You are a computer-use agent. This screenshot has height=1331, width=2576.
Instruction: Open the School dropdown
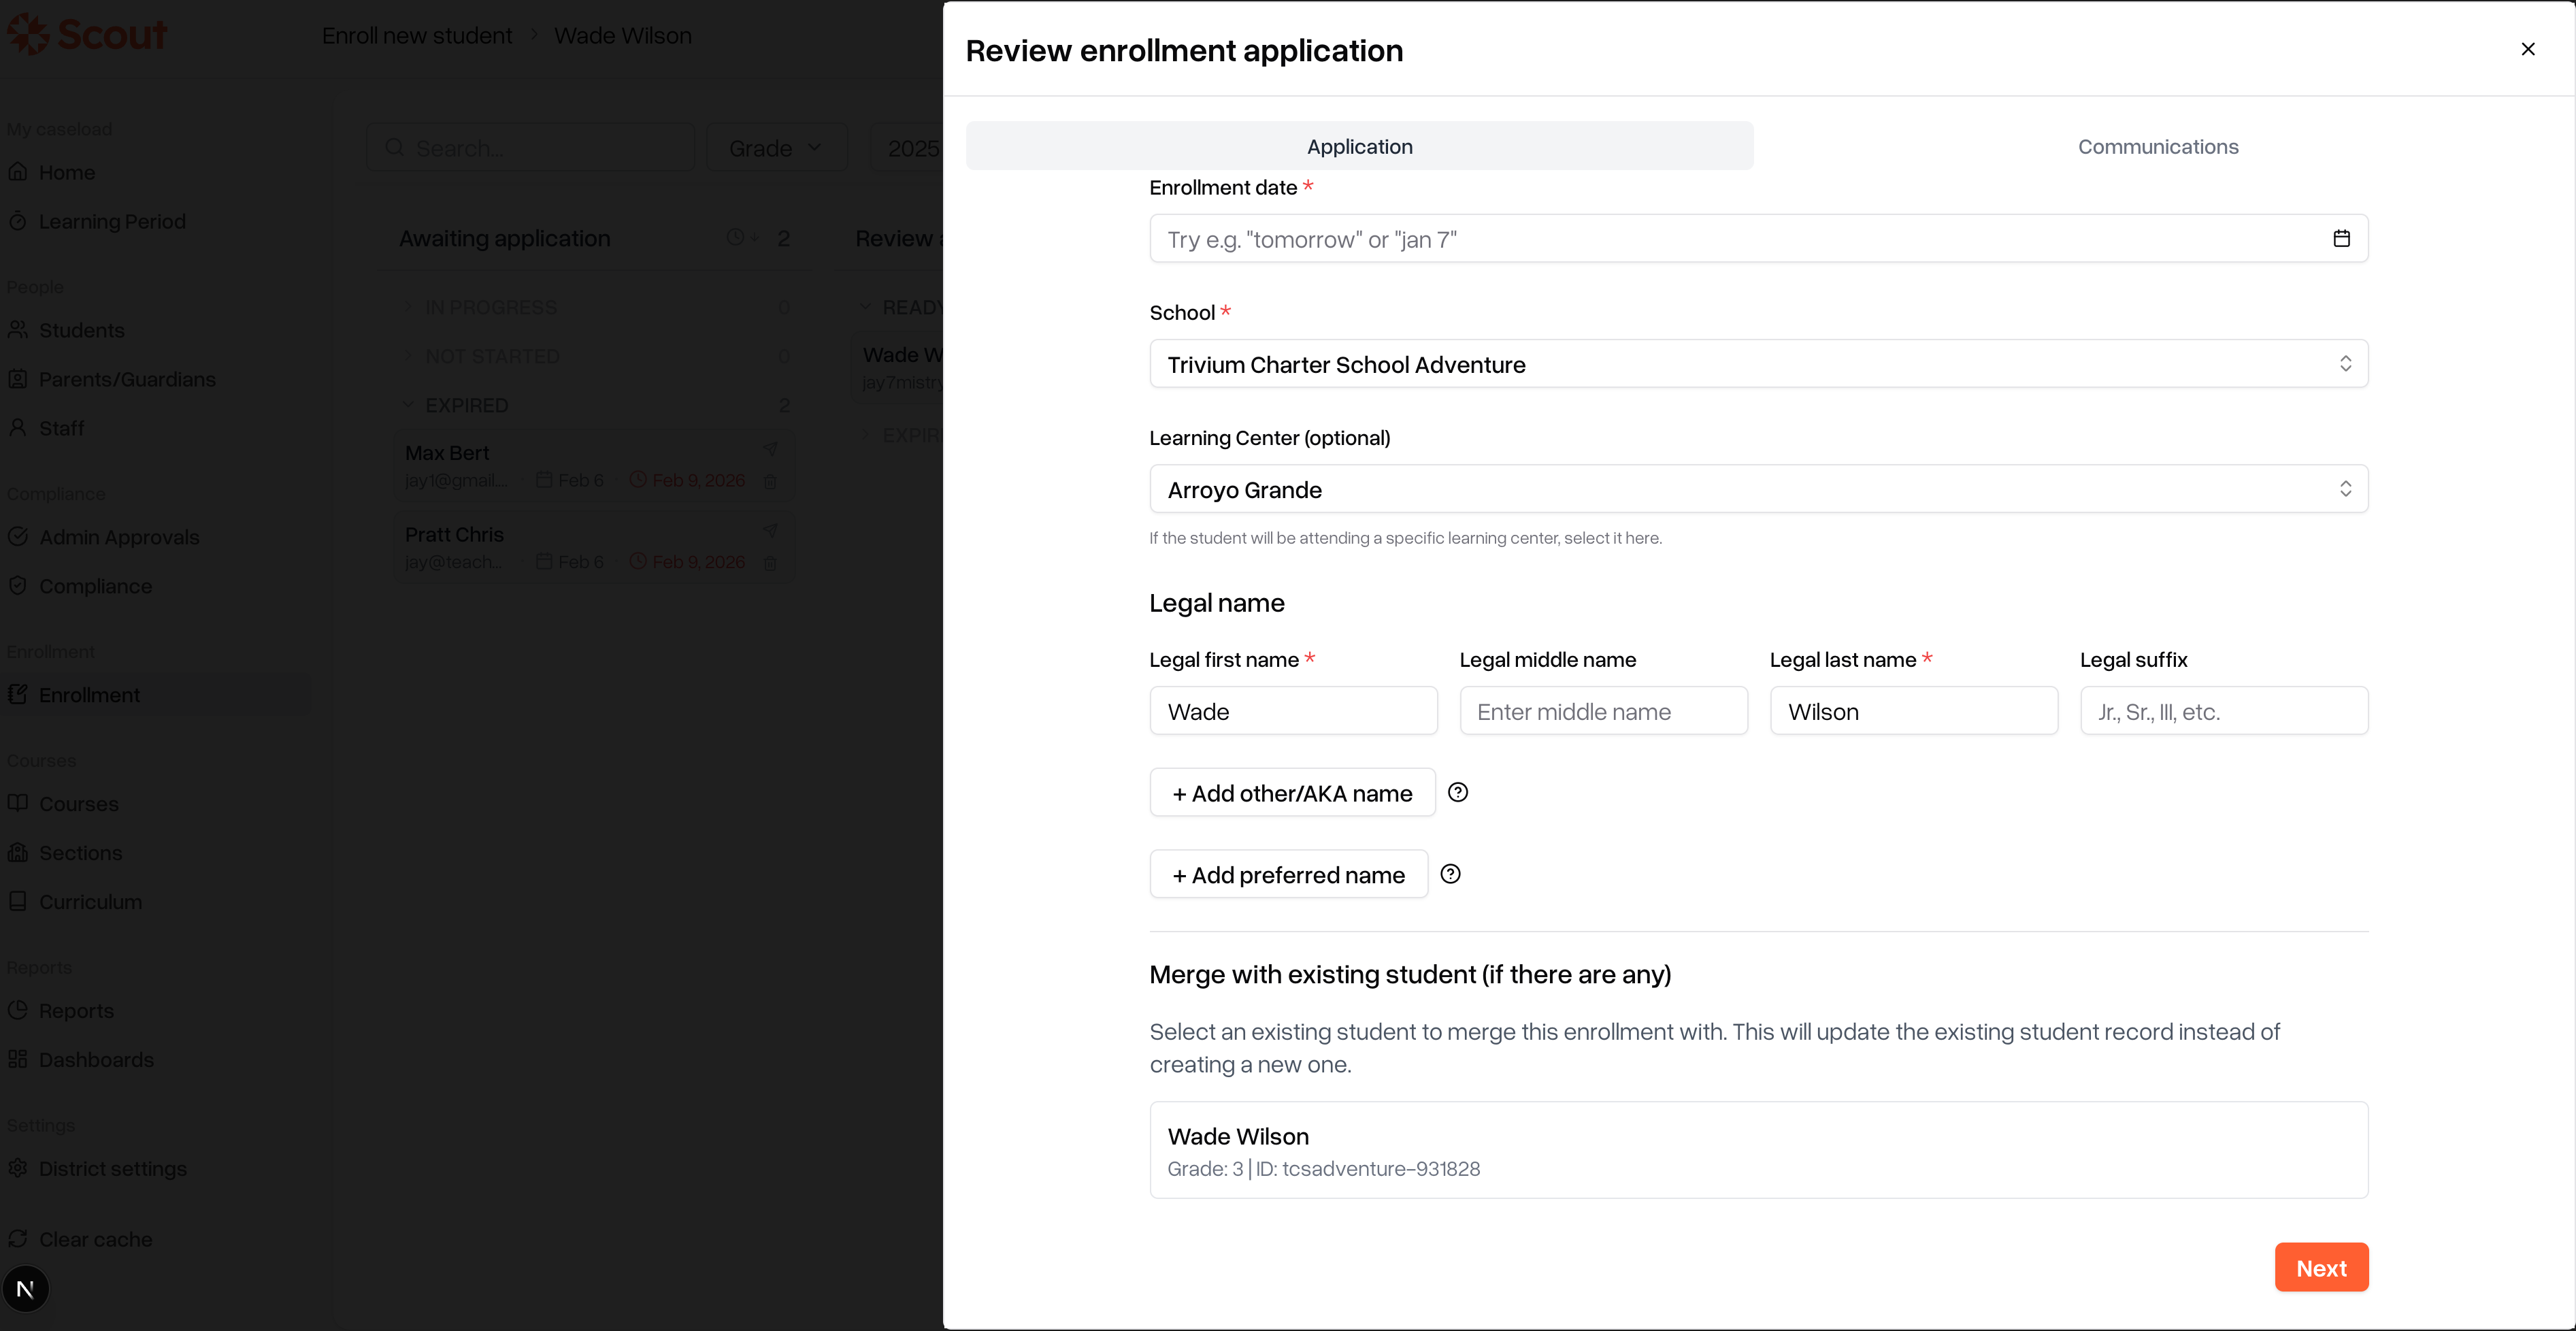click(1758, 364)
